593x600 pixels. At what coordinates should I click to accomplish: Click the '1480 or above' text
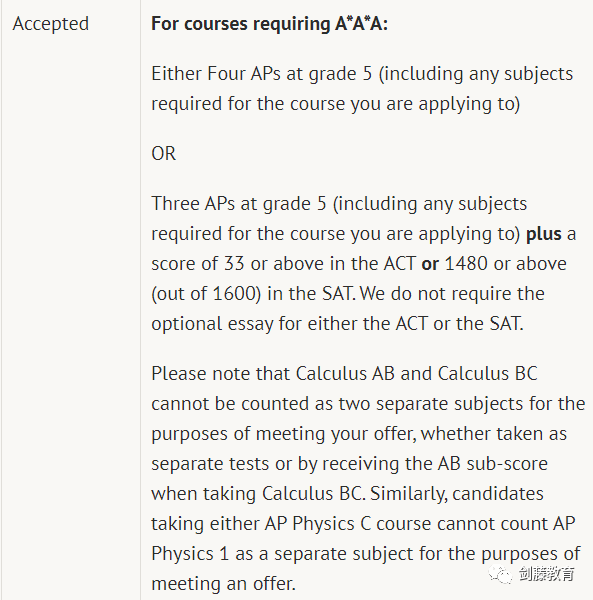[505, 264]
